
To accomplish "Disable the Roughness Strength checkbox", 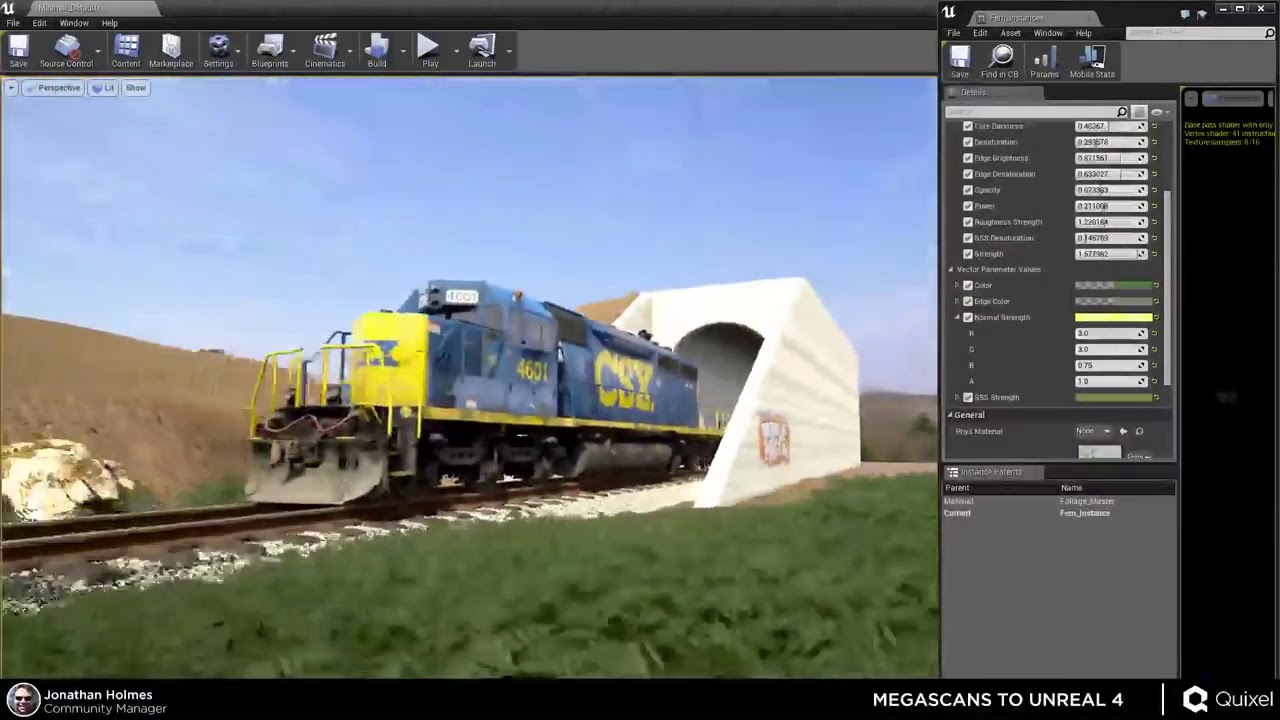I will (x=967, y=222).
